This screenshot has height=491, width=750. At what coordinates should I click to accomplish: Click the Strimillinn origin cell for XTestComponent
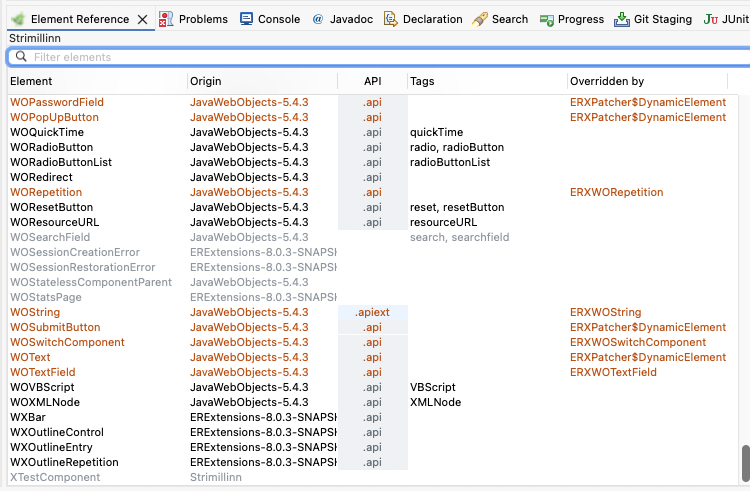[x=216, y=477]
